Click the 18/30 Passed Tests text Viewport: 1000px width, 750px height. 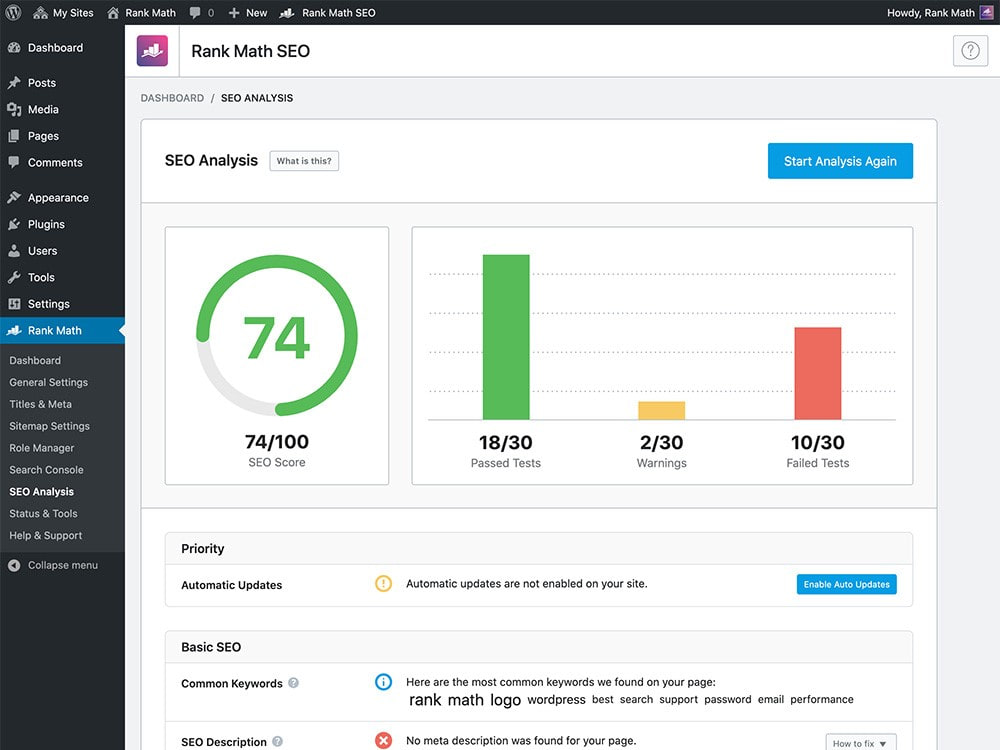tap(506, 452)
